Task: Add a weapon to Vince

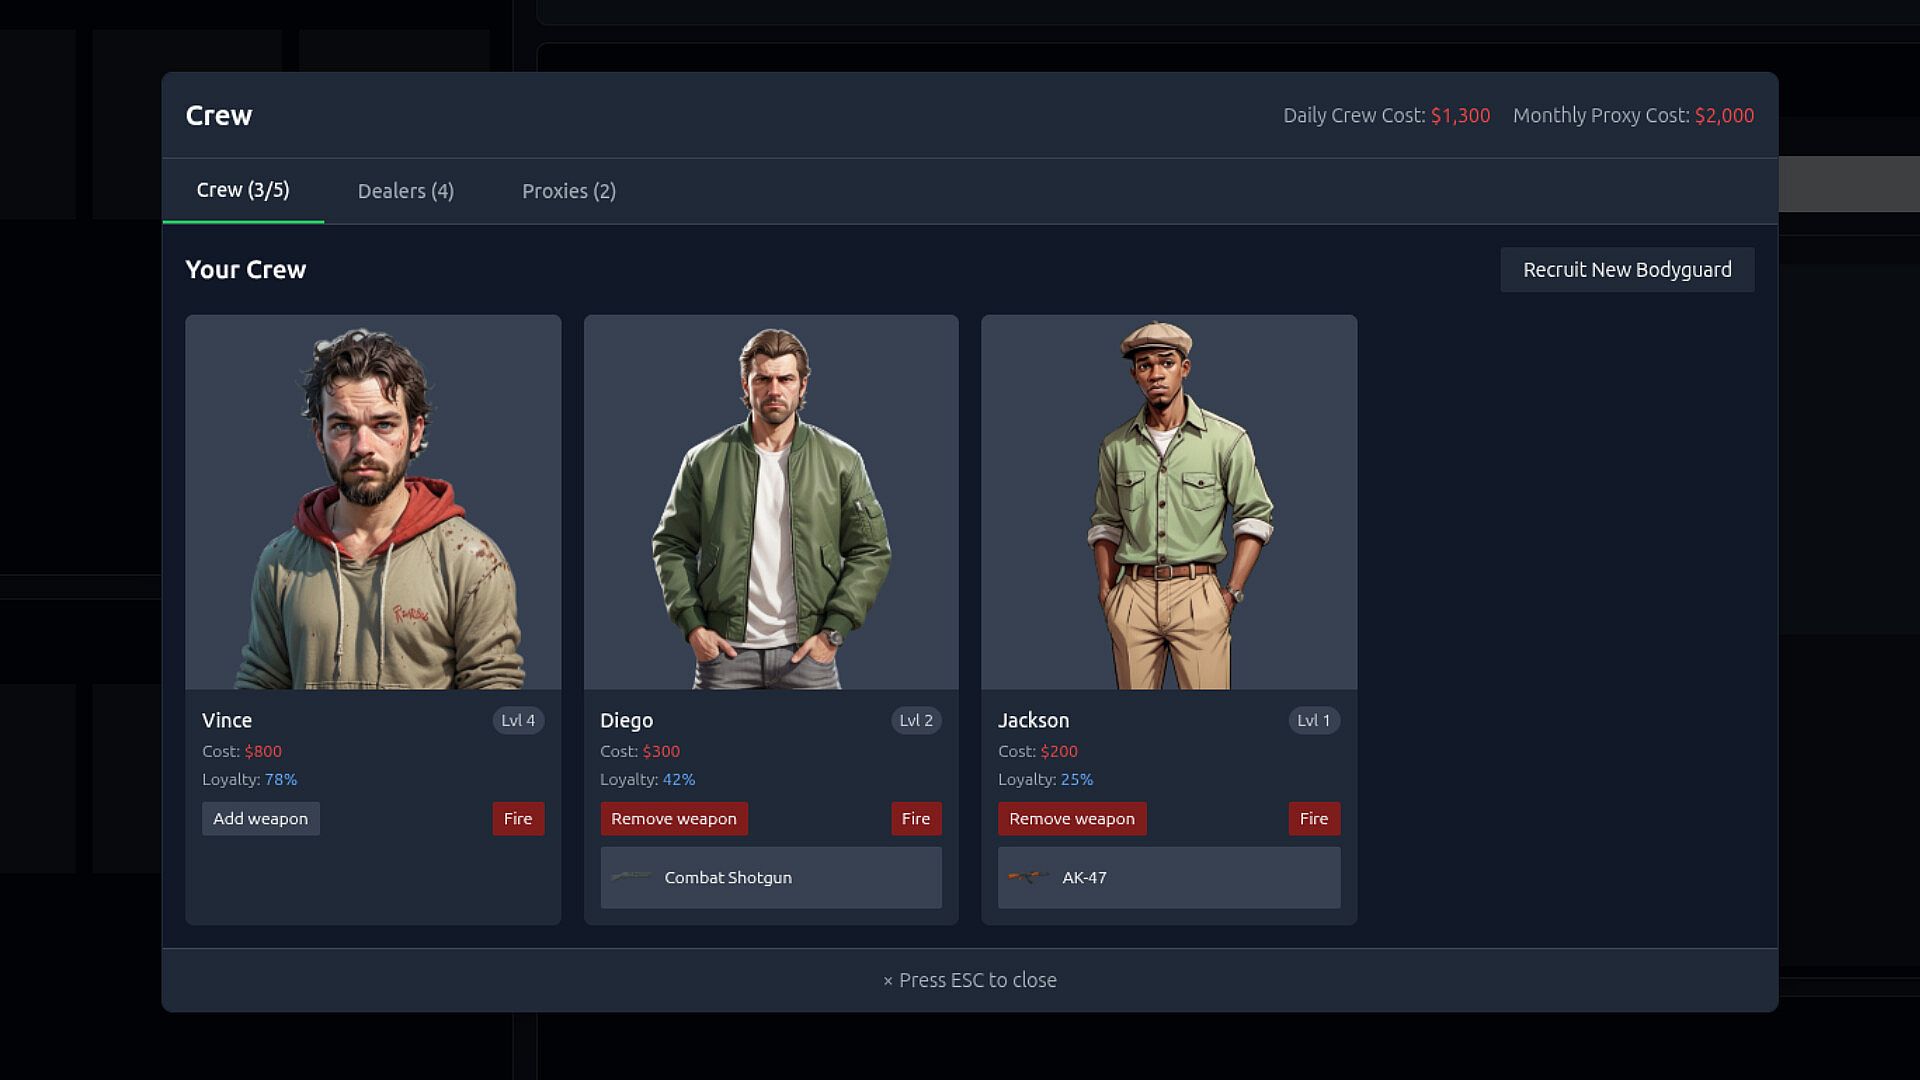Action: point(260,818)
